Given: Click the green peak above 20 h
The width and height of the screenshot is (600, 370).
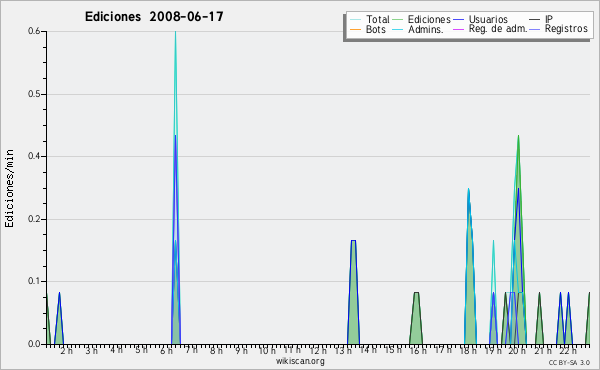Looking at the screenshot, I should point(518,240).
